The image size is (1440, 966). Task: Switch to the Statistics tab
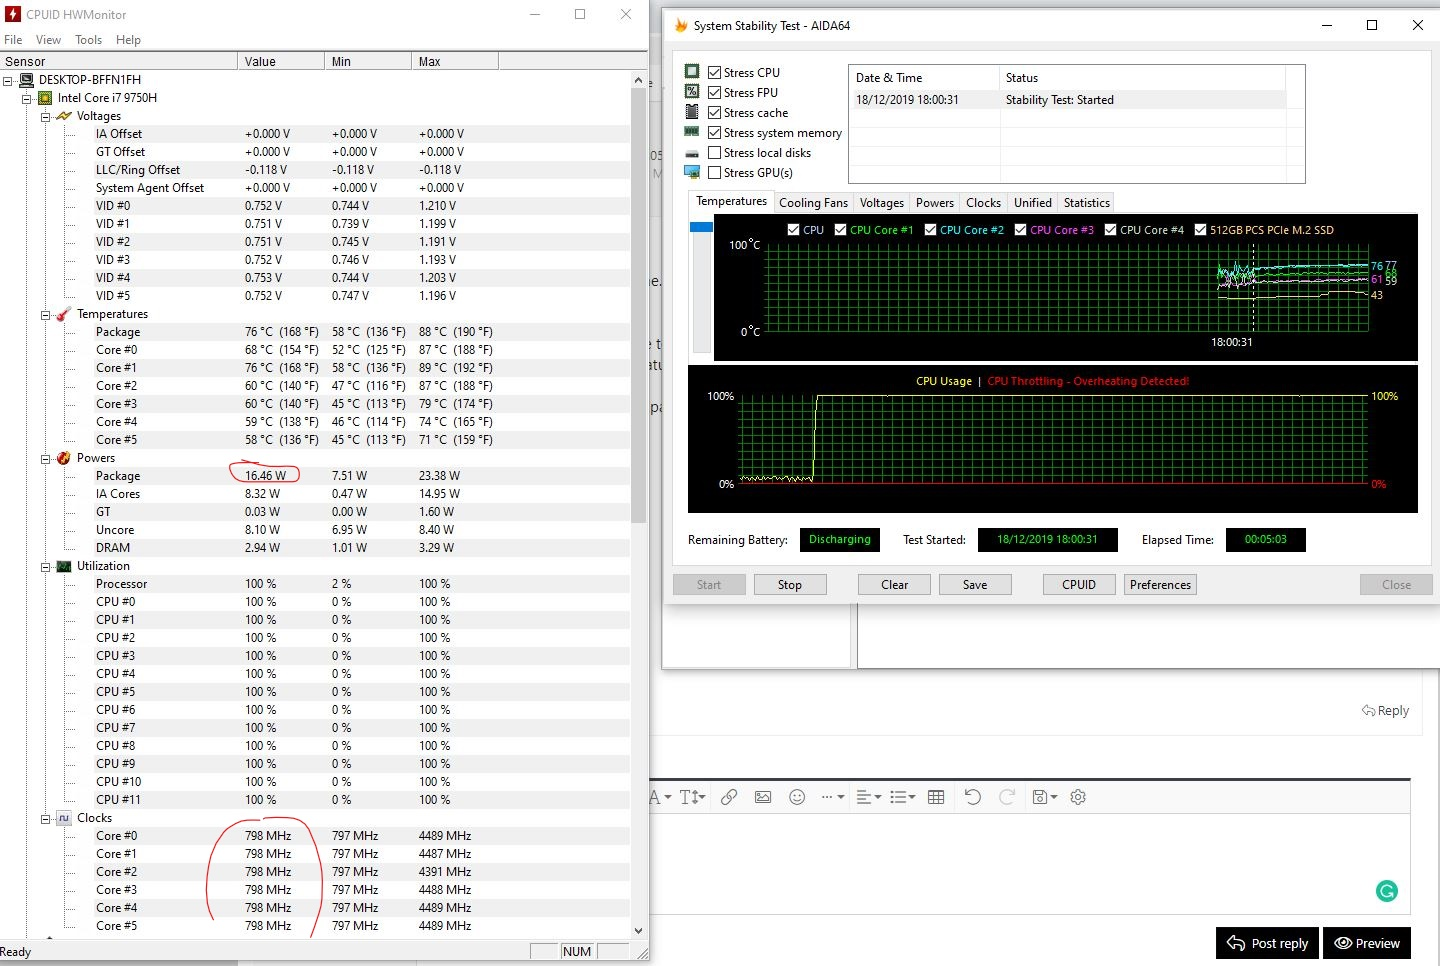(x=1086, y=203)
